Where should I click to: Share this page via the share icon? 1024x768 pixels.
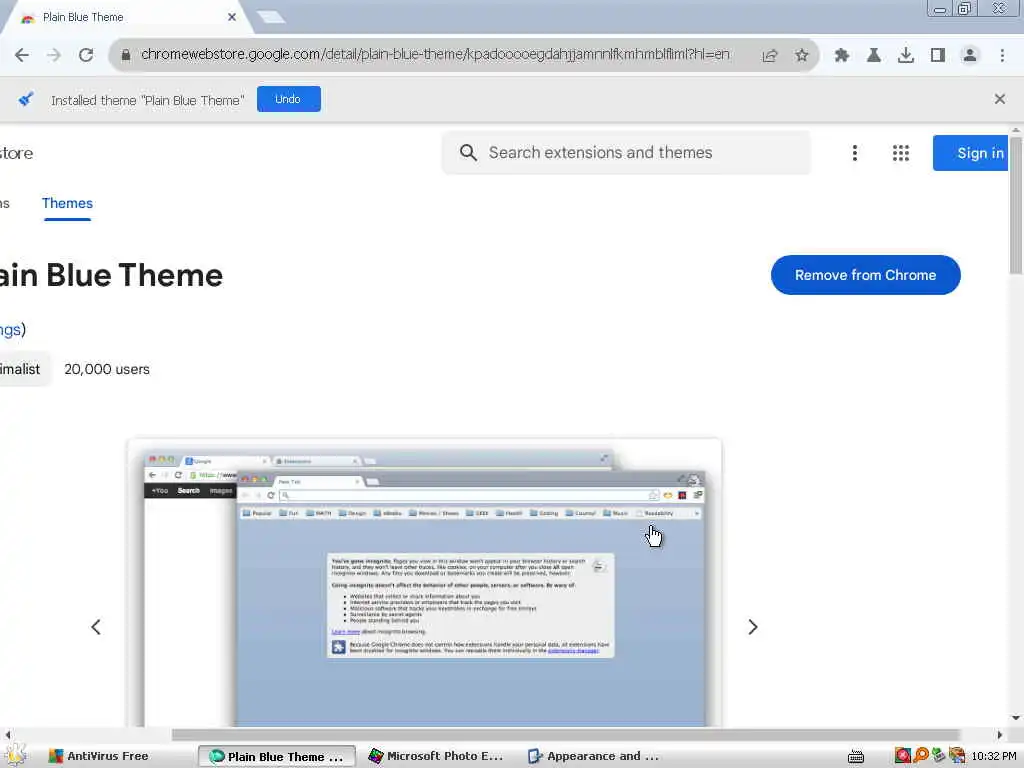770,56
